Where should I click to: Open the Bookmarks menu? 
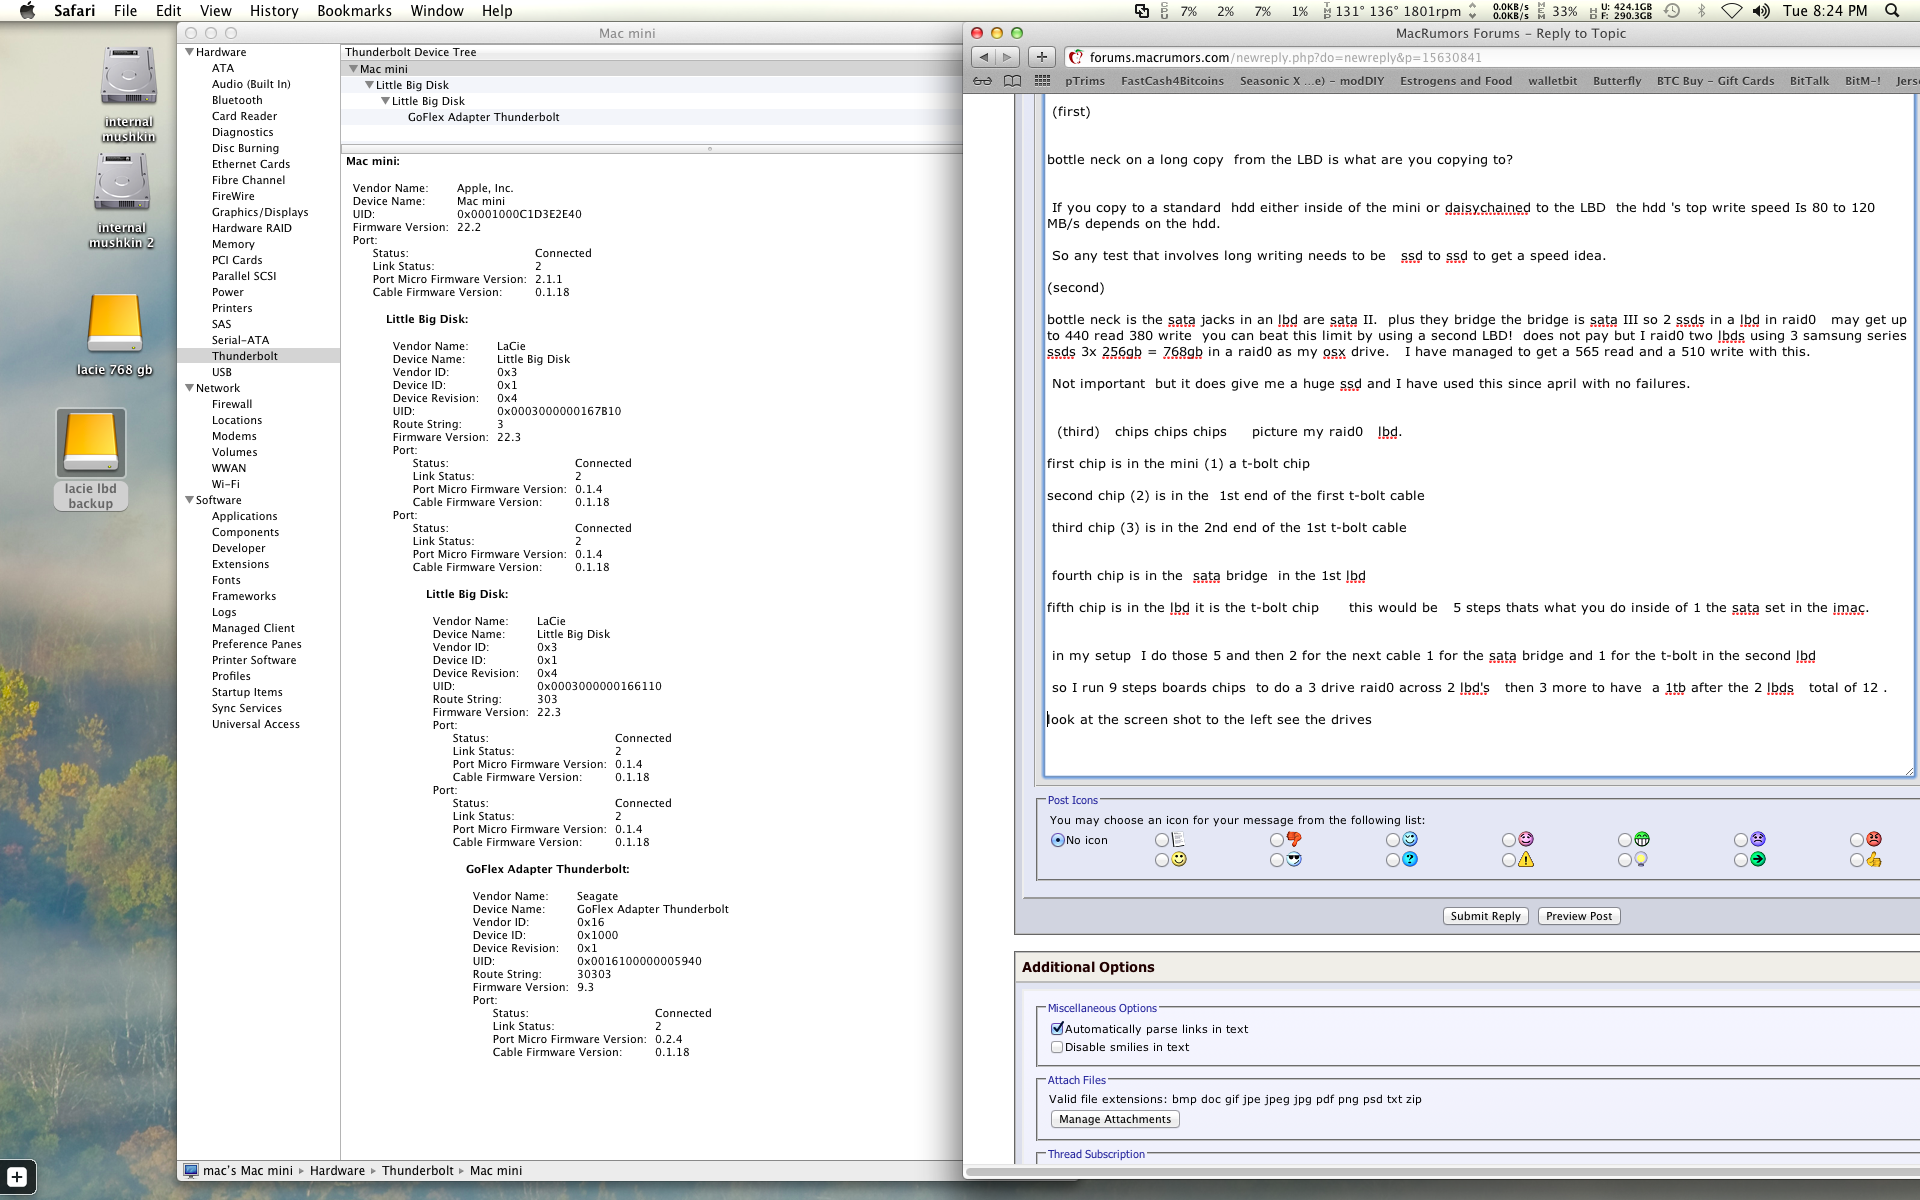354,11
